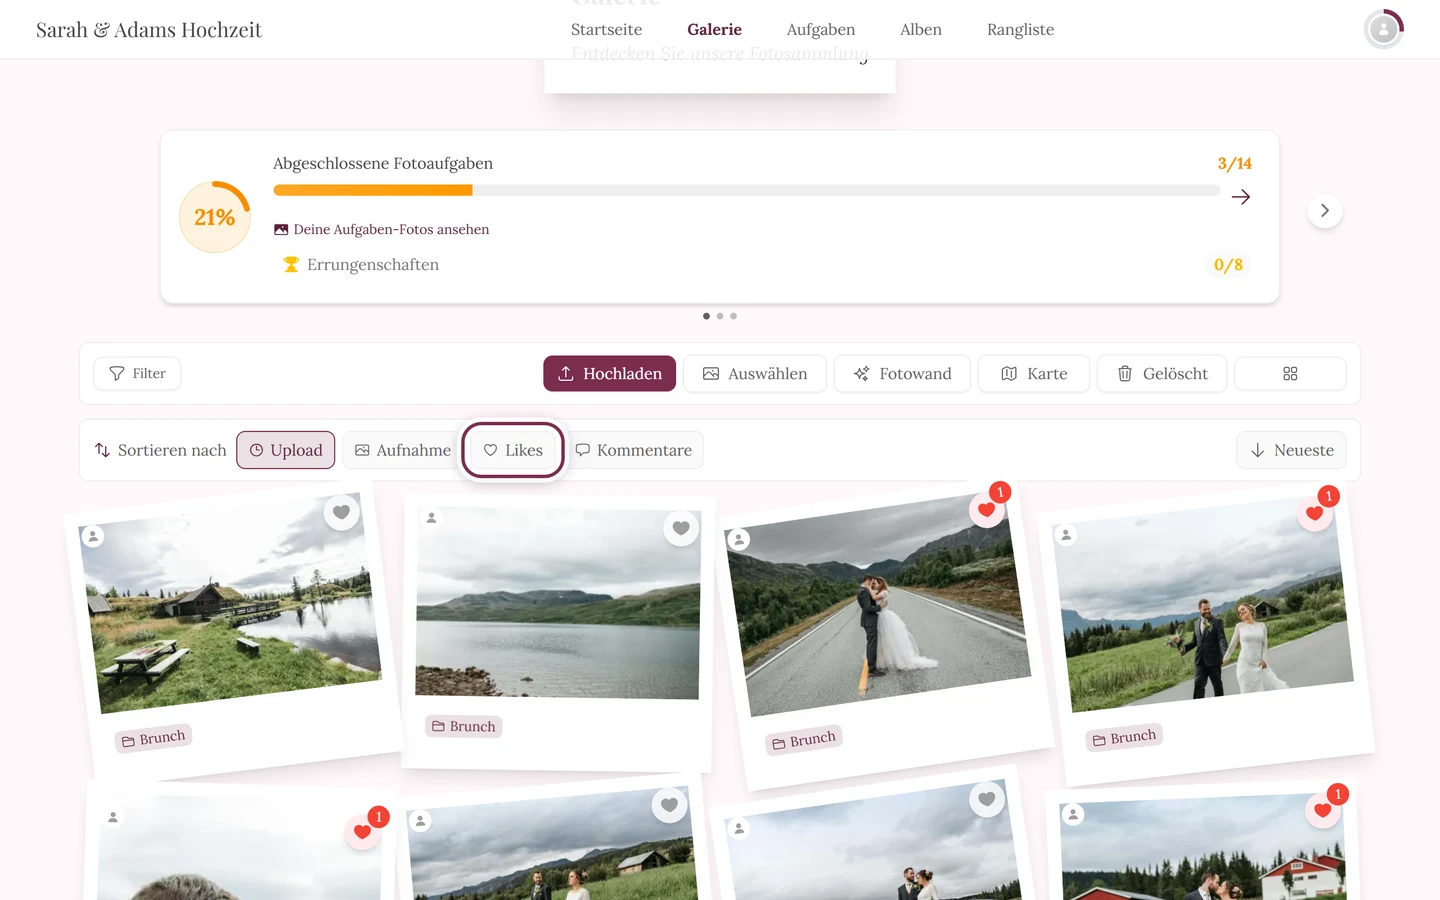
Task: Click Abgeschlossene Fotoaufgaben heading
Action: point(383,163)
